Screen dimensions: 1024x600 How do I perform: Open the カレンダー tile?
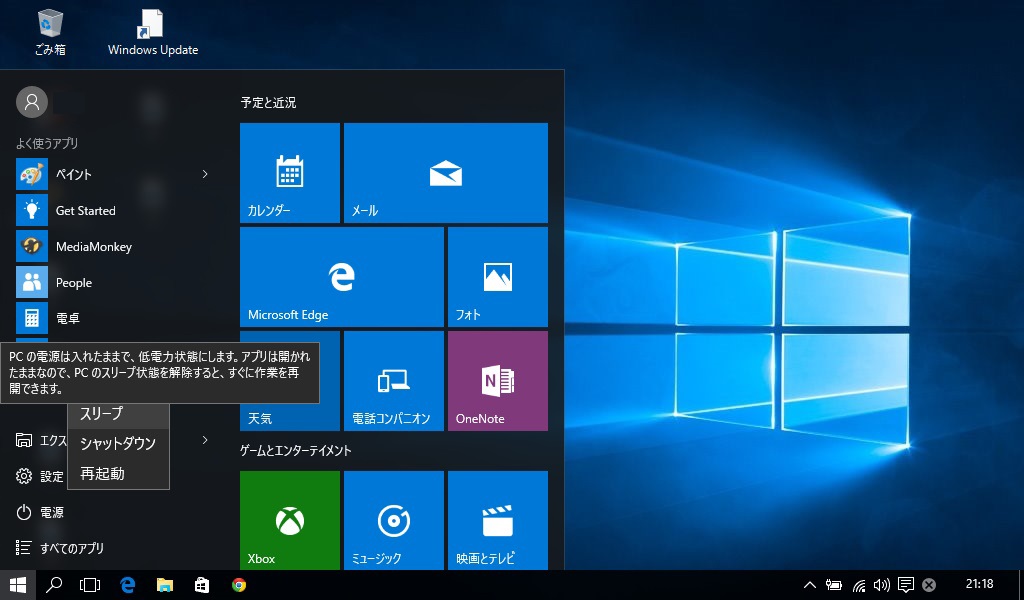[290, 173]
